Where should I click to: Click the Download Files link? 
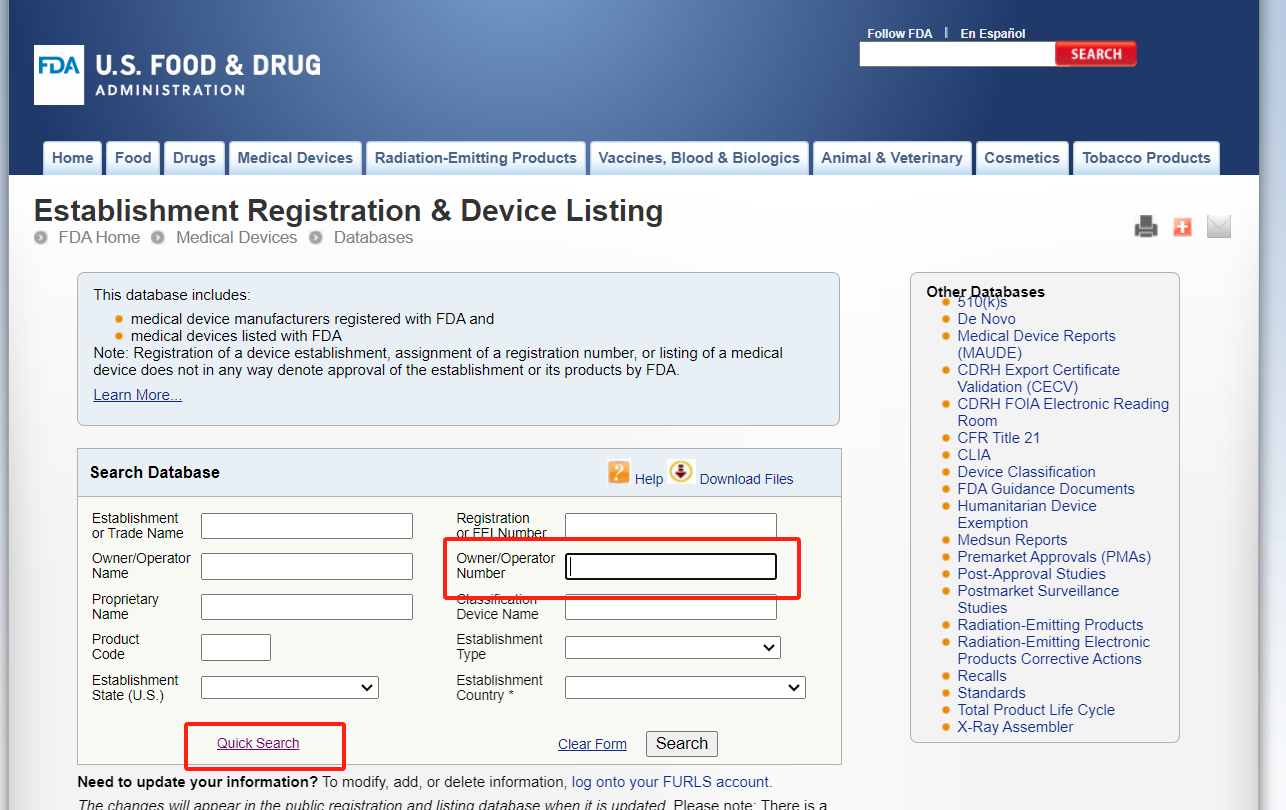click(747, 479)
